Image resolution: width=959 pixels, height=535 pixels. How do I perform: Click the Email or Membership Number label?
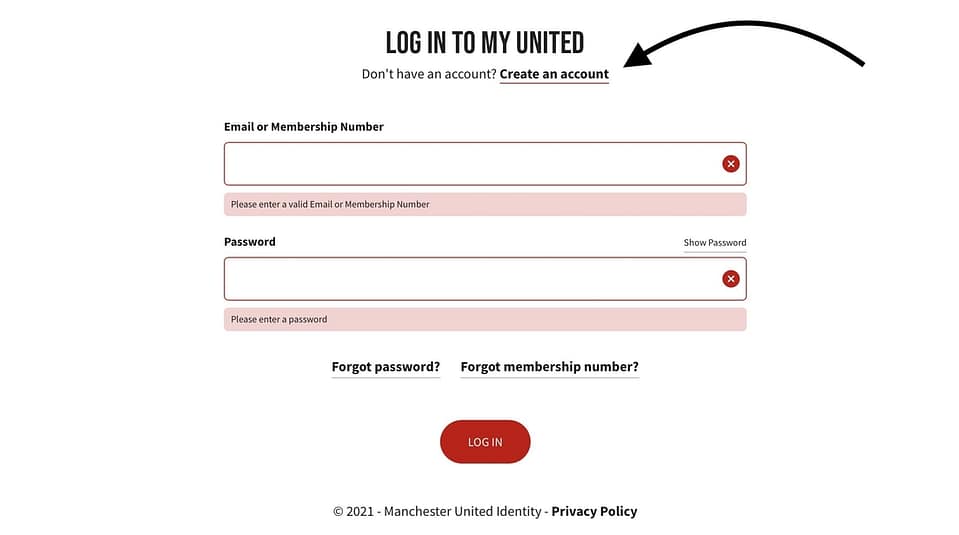304,127
